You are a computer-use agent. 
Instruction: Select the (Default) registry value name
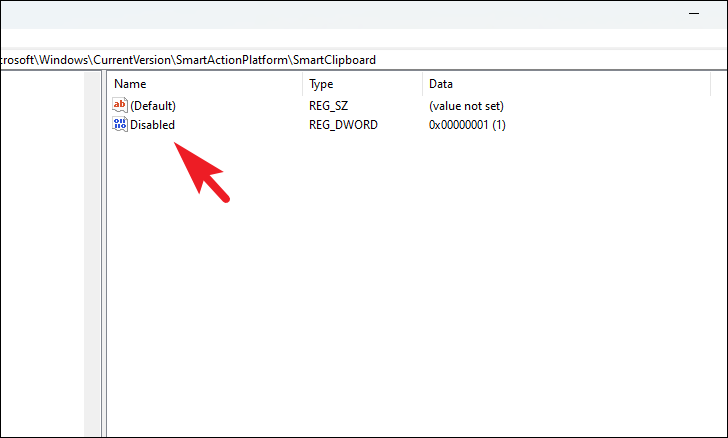153,106
